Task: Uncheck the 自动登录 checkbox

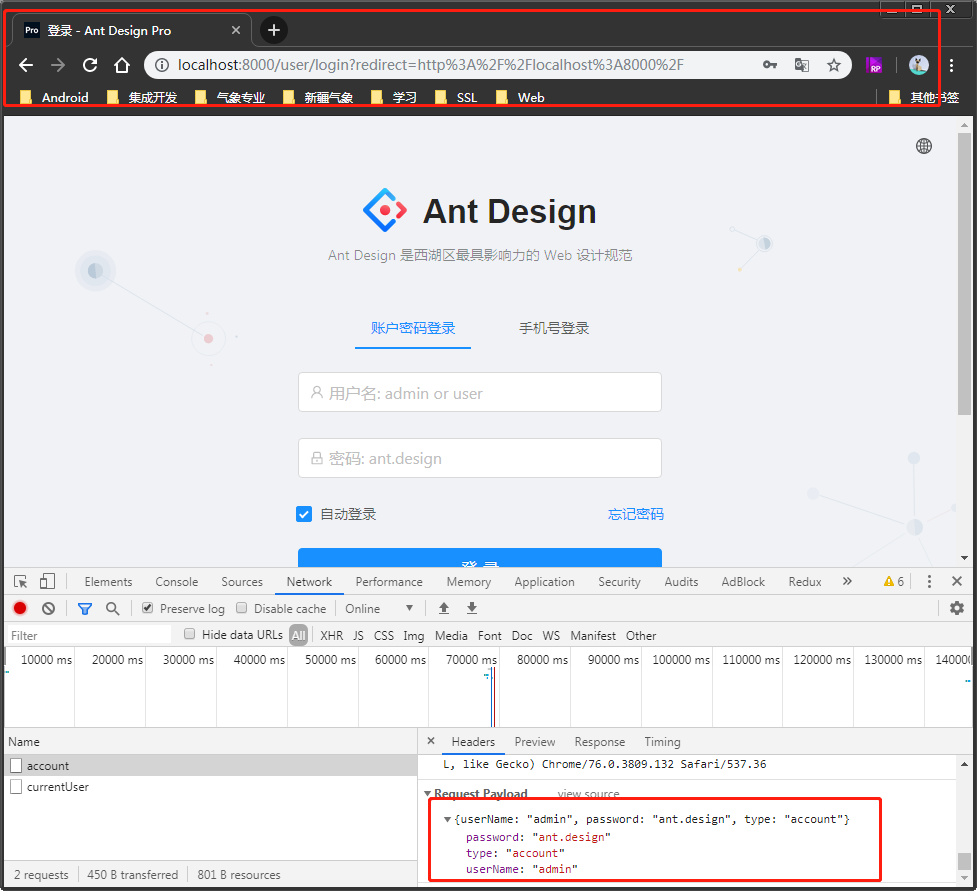Action: (304, 514)
